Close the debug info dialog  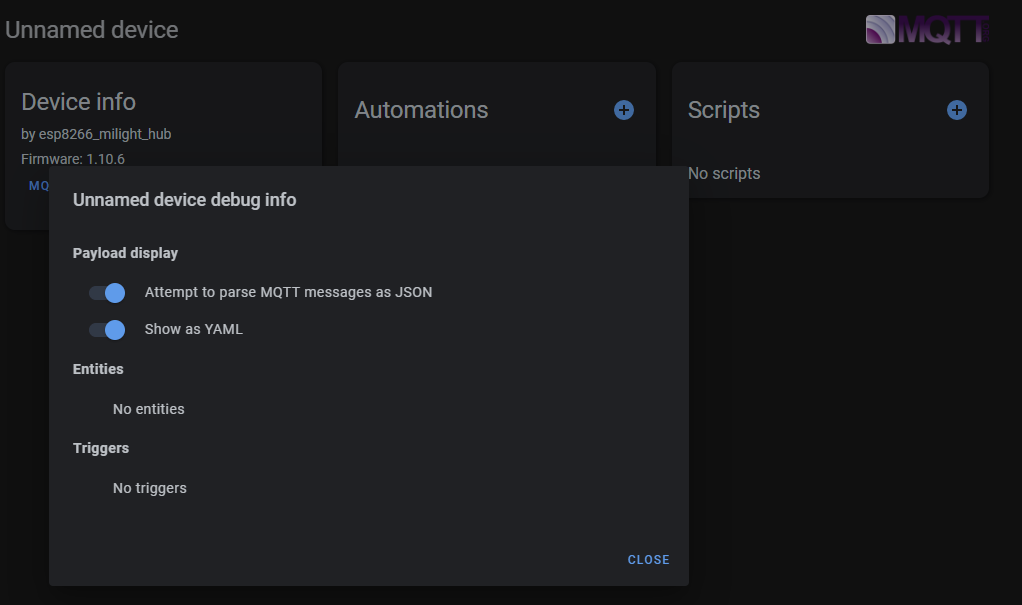pyautogui.click(x=648, y=560)
